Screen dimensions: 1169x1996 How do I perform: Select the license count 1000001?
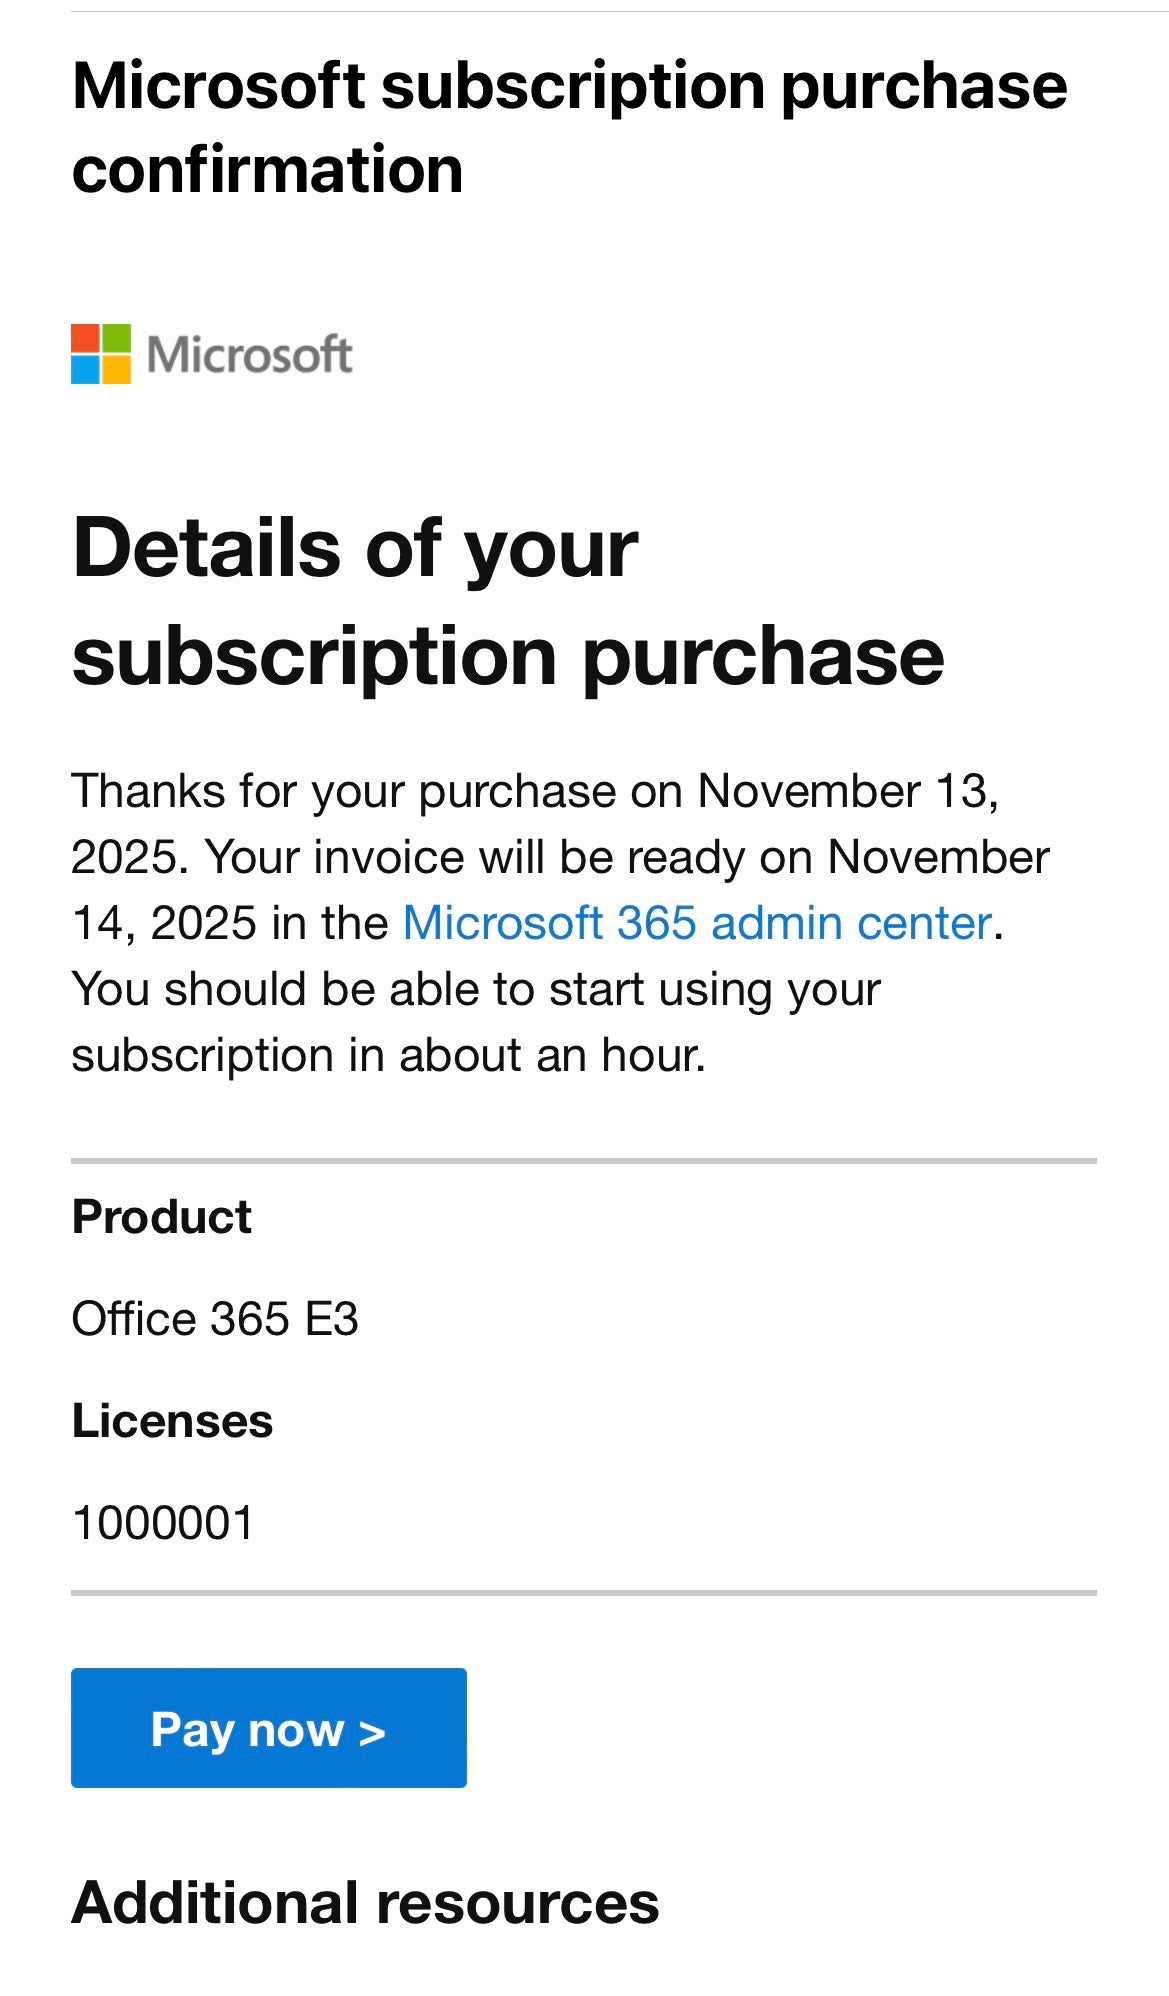click(164, 1523)
